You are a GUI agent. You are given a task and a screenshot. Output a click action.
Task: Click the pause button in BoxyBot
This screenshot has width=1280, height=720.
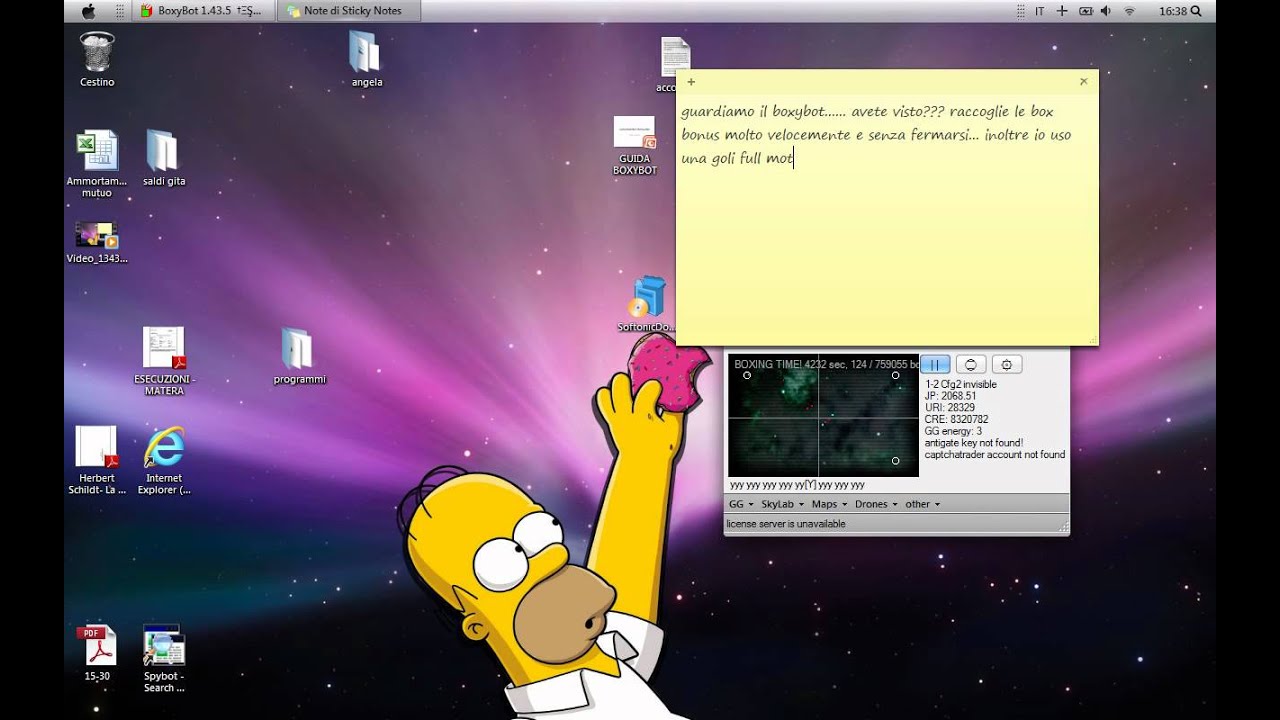[x=935, y=364]
